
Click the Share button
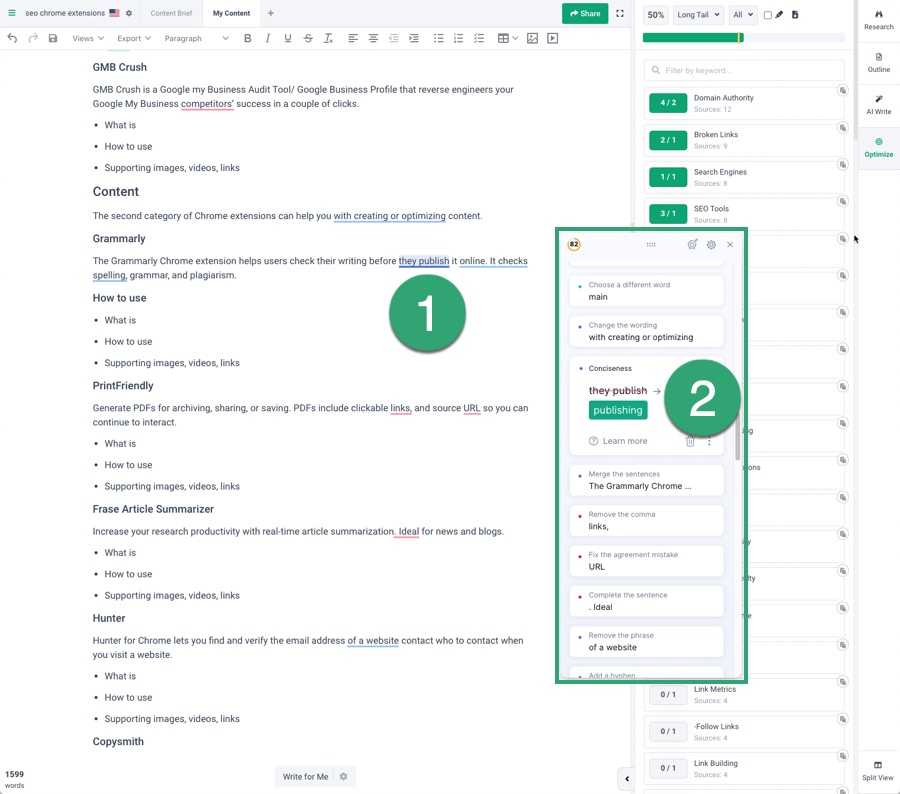(585, 13)
